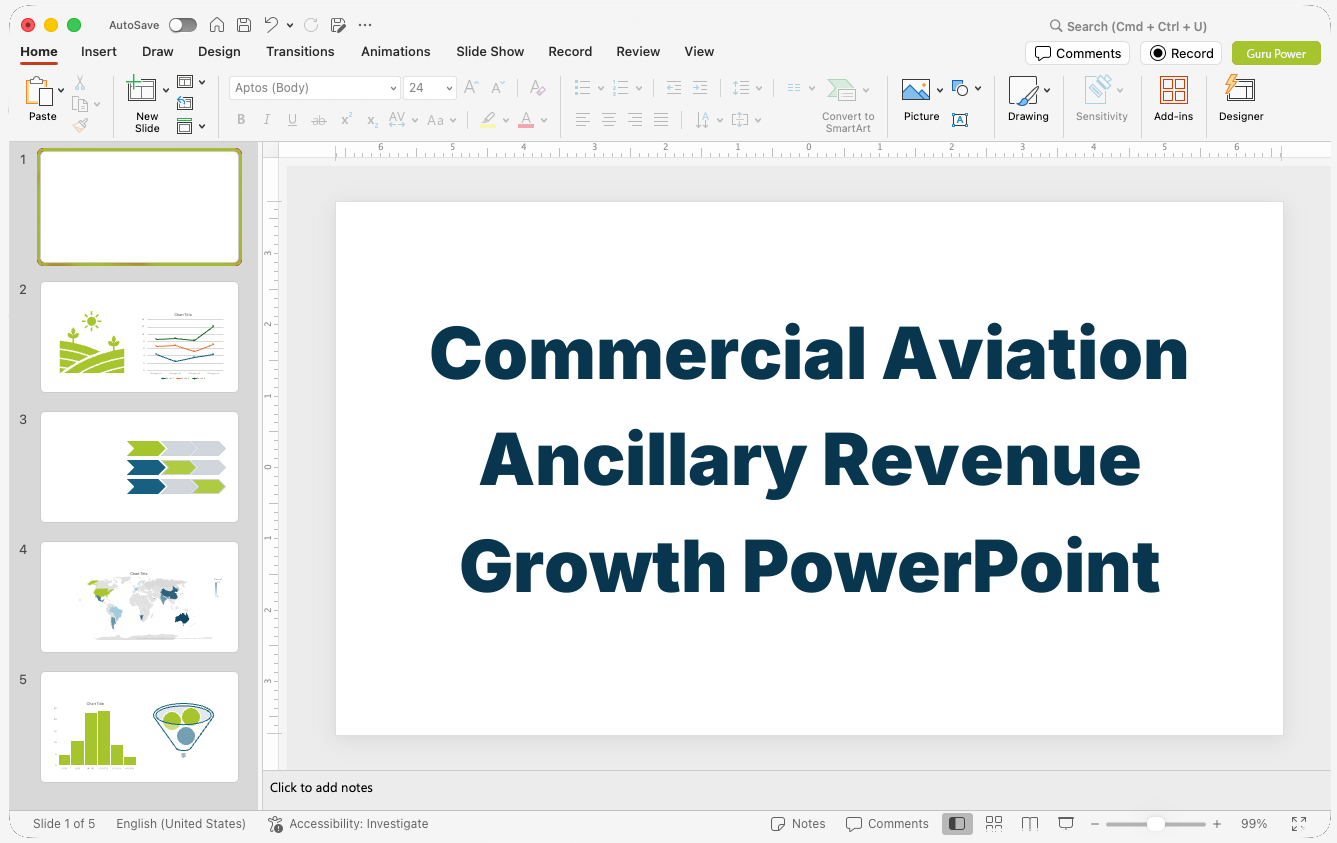Expand the Shapes dropdown arrow
This screenshot has height=843, width=1337.
(978, 88)
